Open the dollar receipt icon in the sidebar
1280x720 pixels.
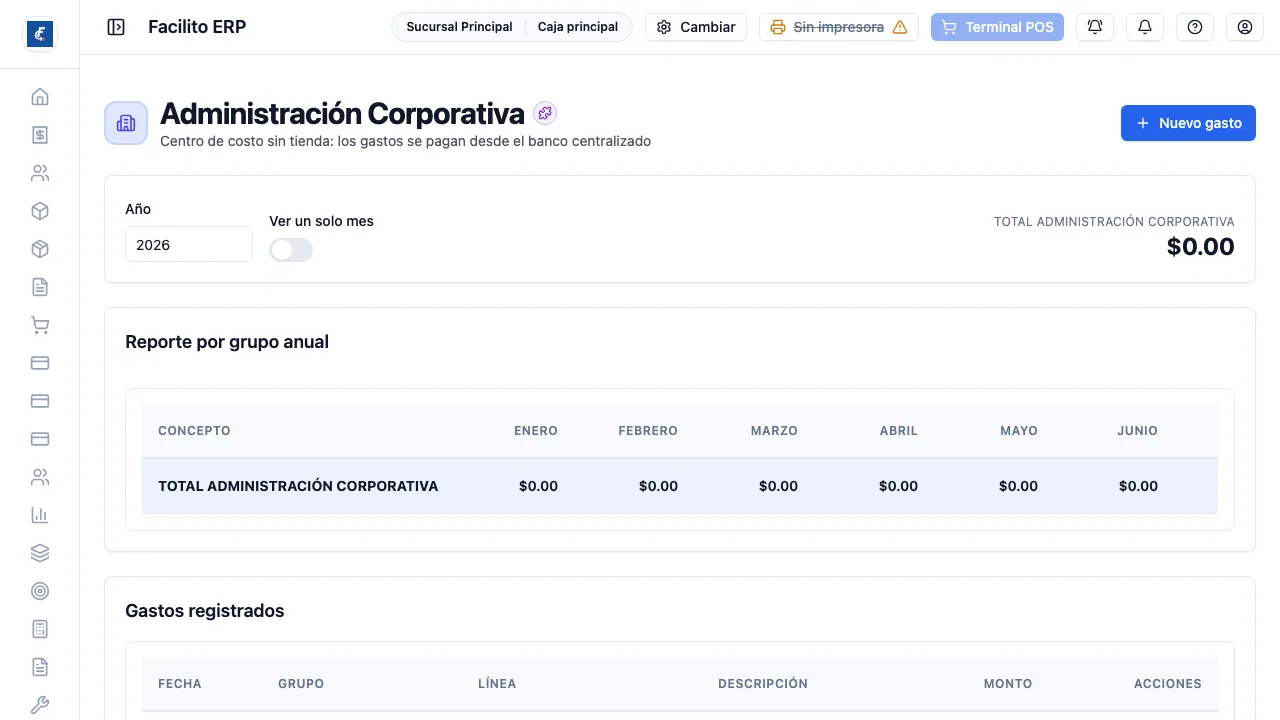[40, 135]
